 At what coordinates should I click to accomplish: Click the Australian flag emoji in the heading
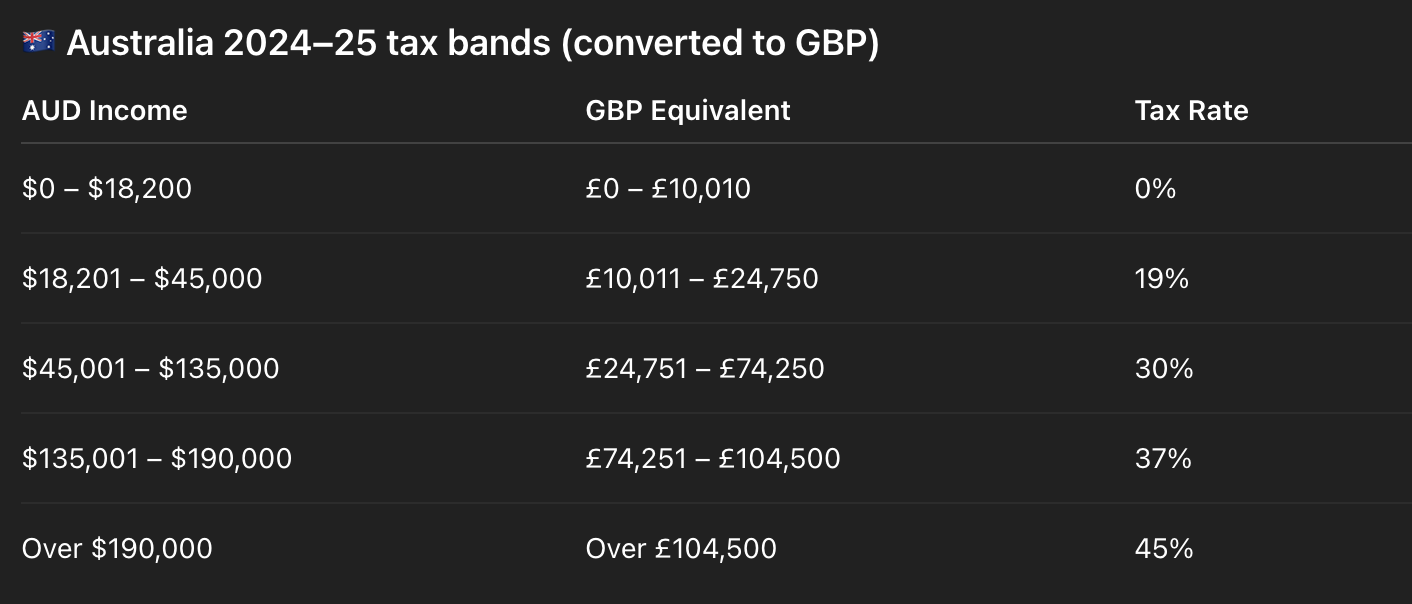[x=39, y=43]
